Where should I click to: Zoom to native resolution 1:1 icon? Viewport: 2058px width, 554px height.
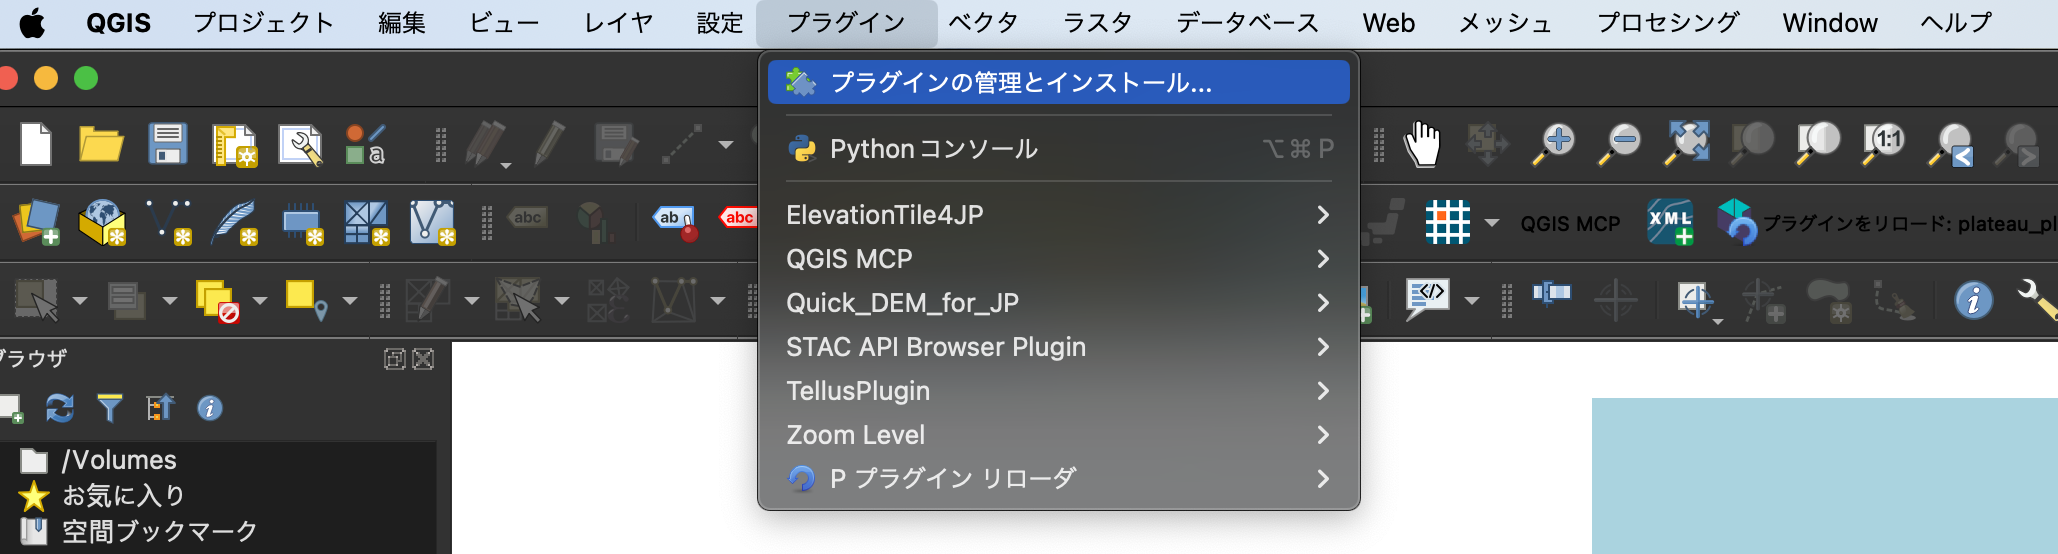coord(1884,144)
